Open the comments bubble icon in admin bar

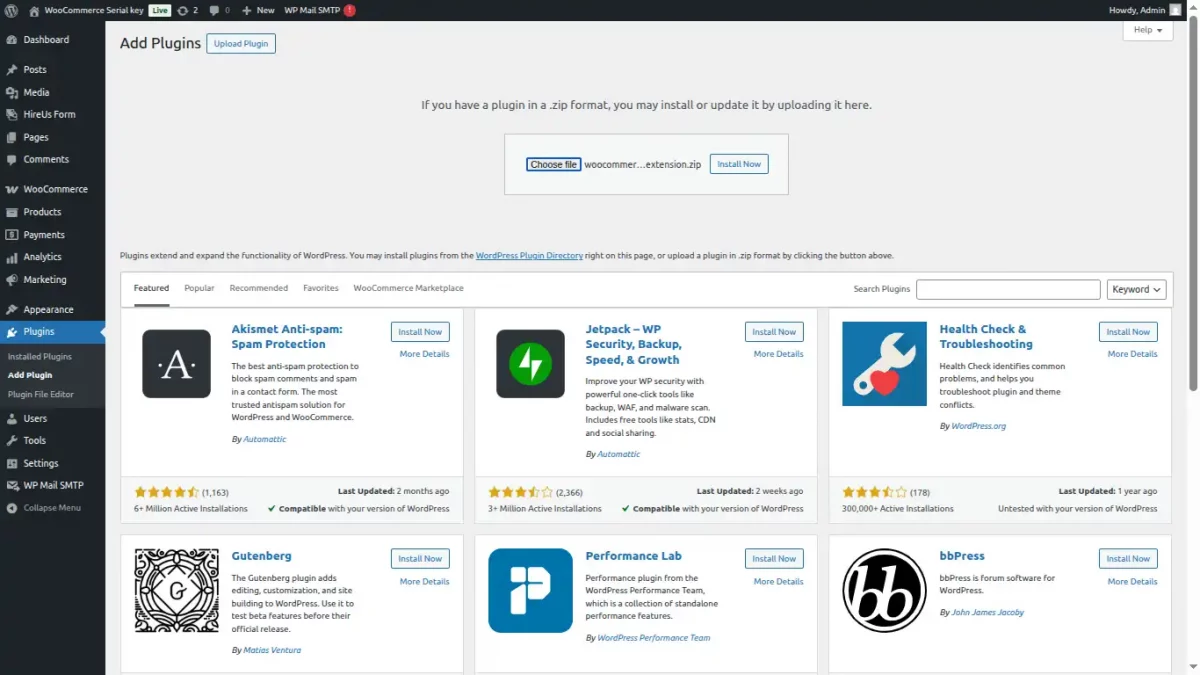coord(220,10)
